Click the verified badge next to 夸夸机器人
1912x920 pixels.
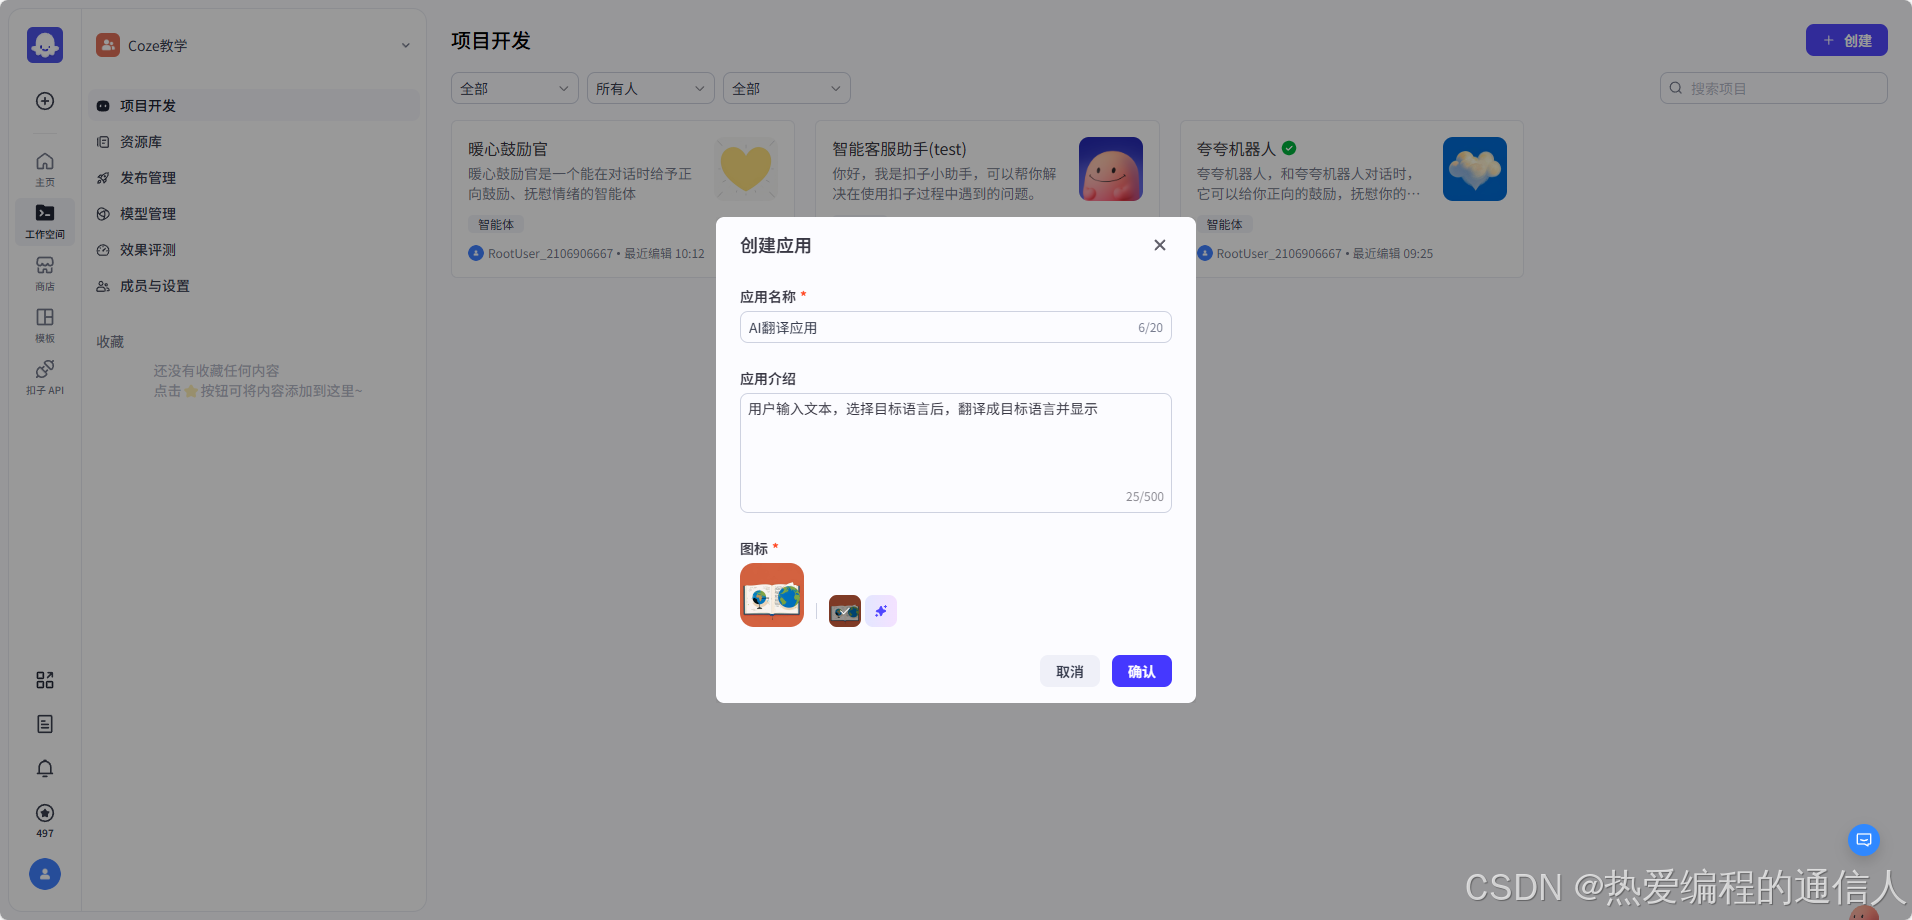1289,148
